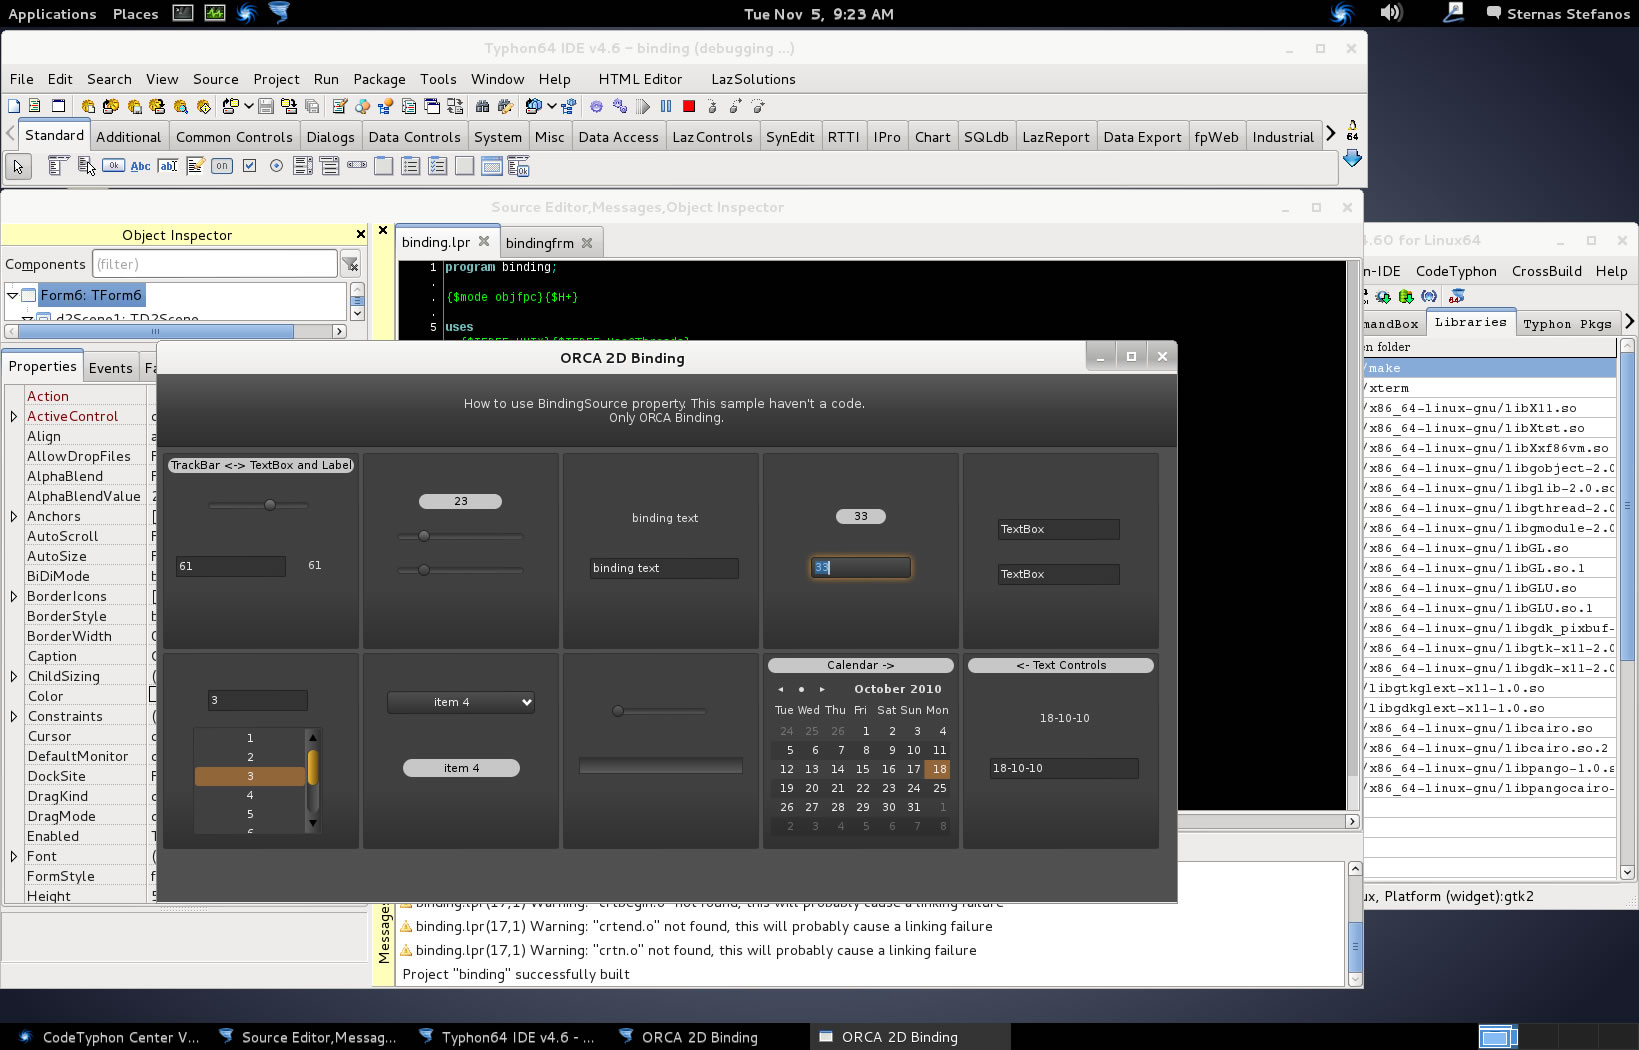Click the Pause debugging toolbar icon
Image resolution: width=1639 pixels, height=1050 pixels.
point(666,106)
